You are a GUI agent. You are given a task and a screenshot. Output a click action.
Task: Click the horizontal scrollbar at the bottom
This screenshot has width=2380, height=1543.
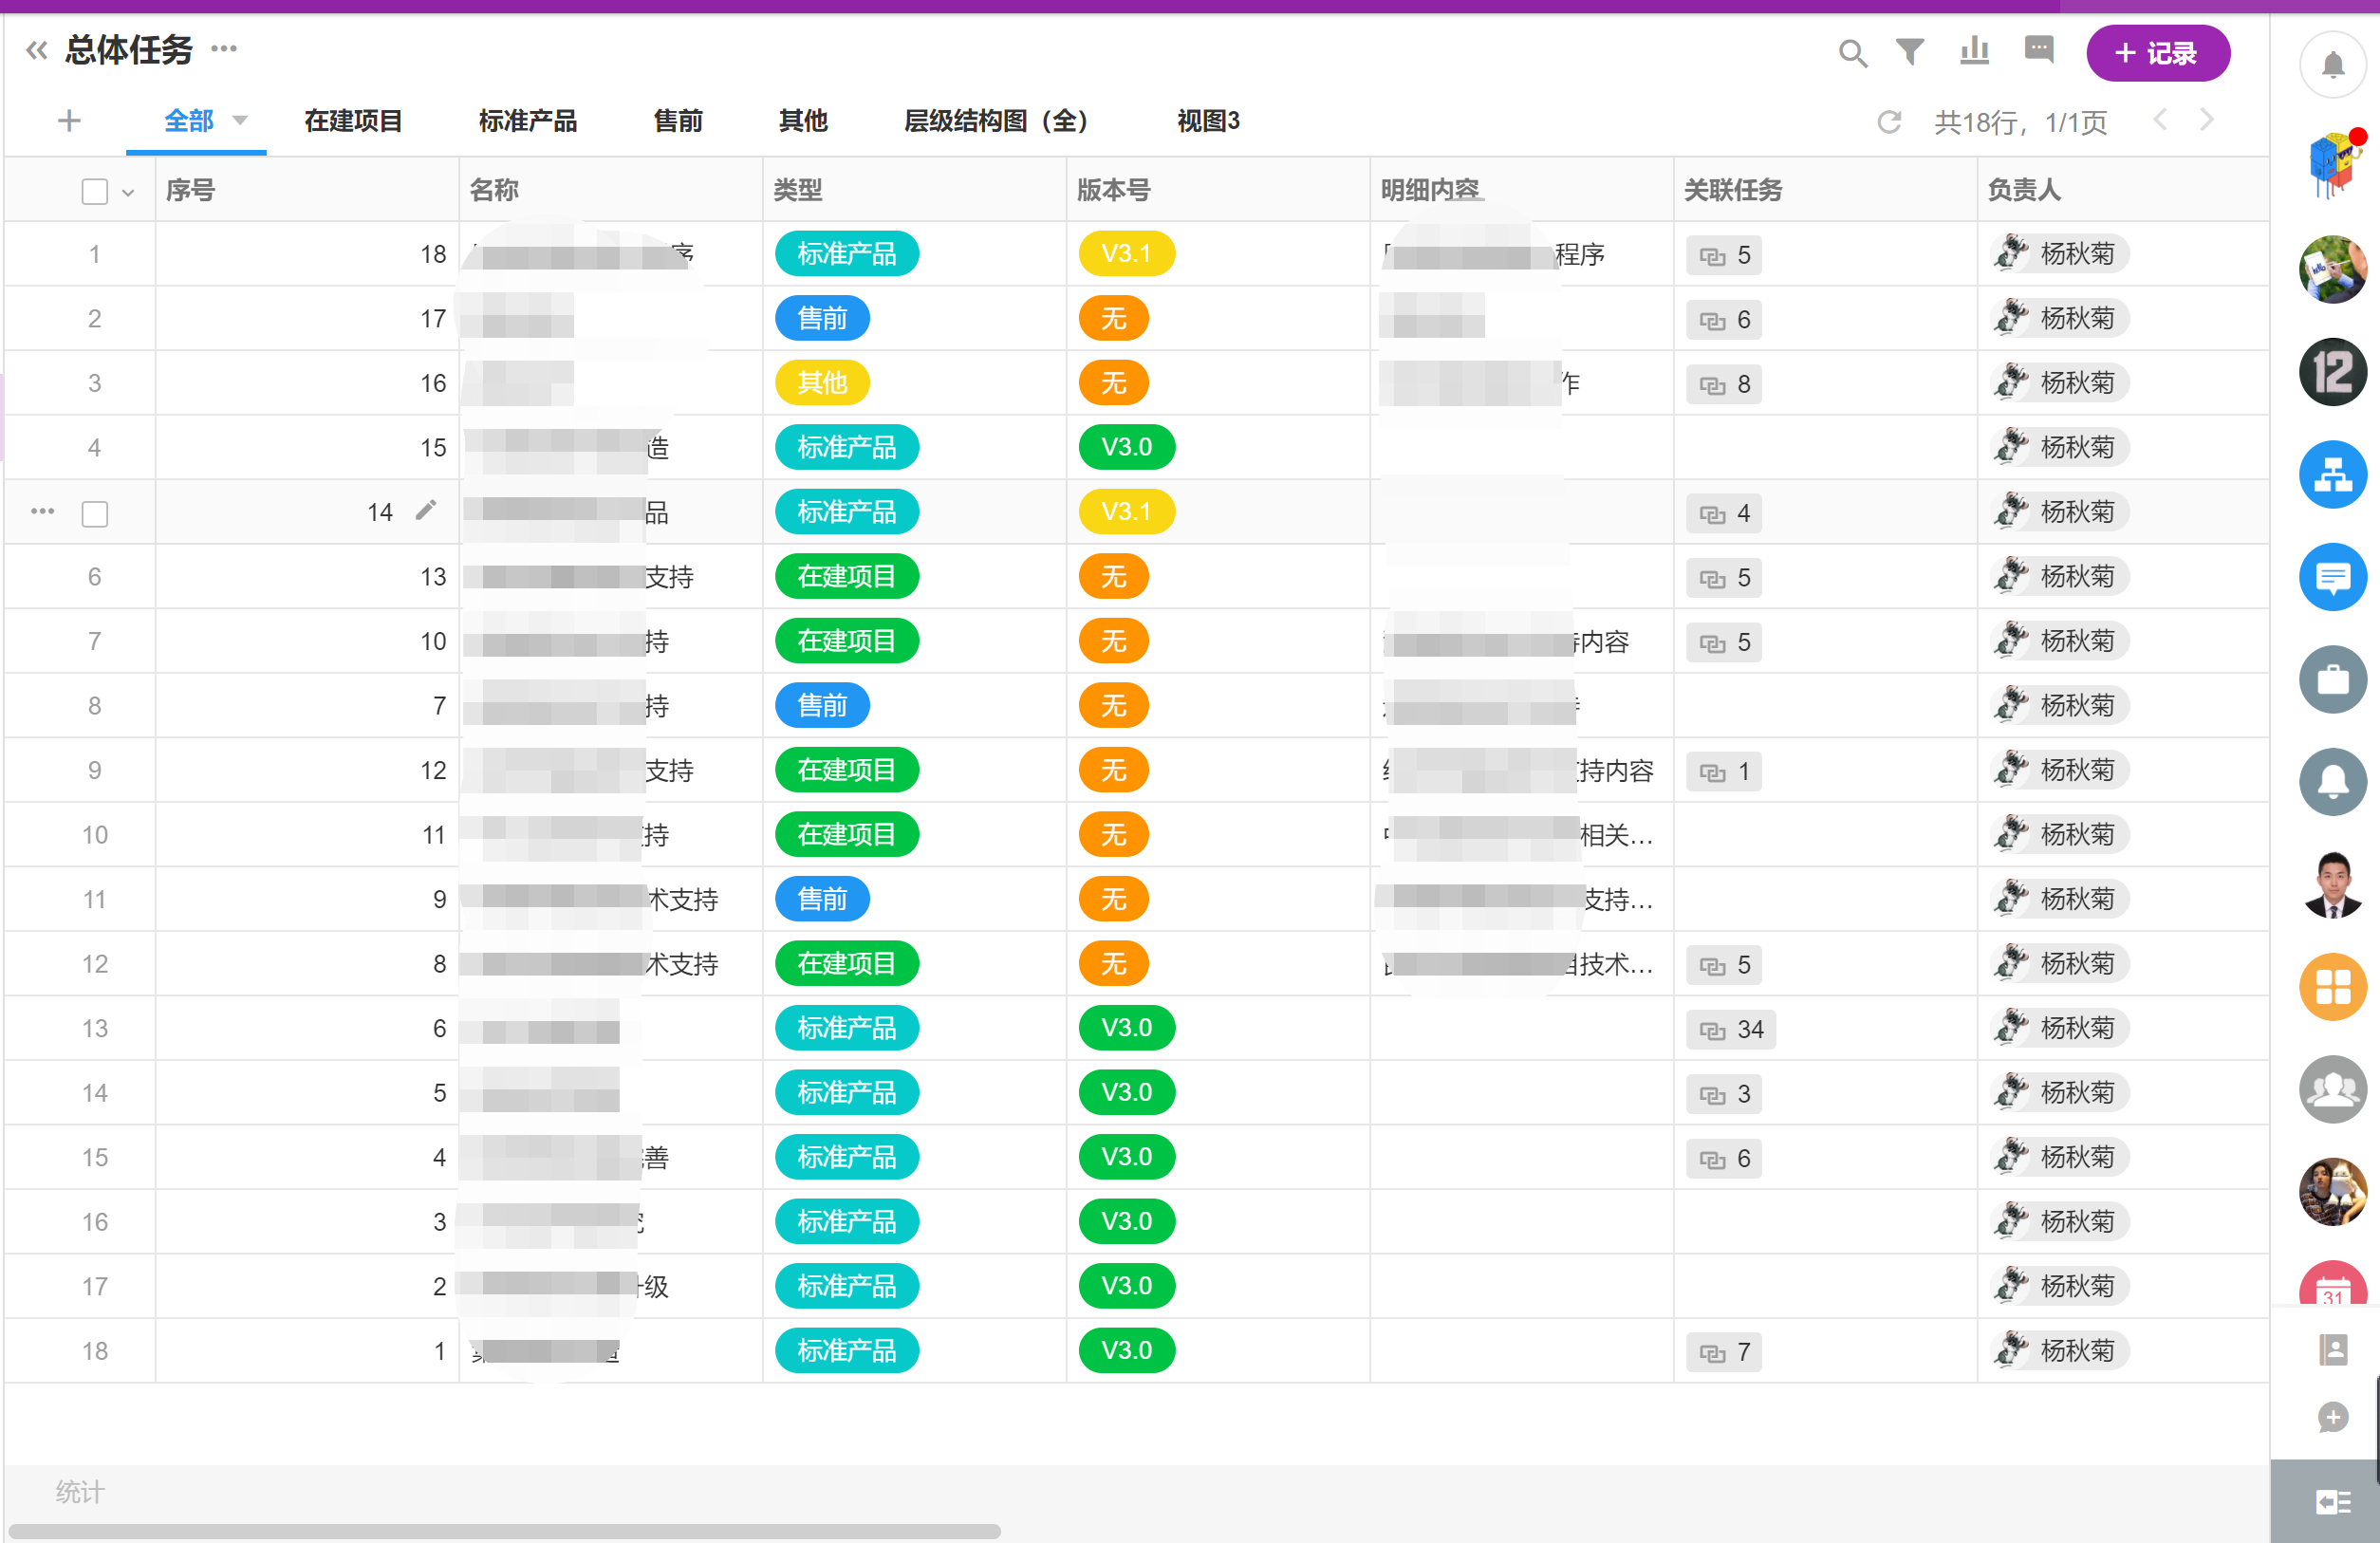504,1531
